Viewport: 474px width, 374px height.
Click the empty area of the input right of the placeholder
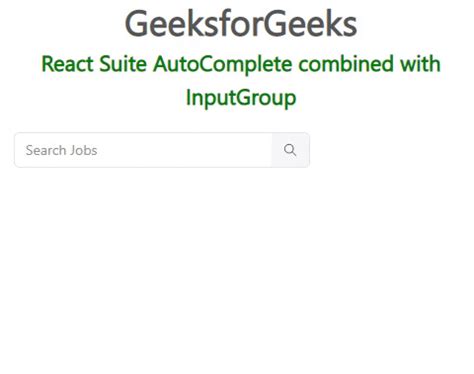pos(184,150)
